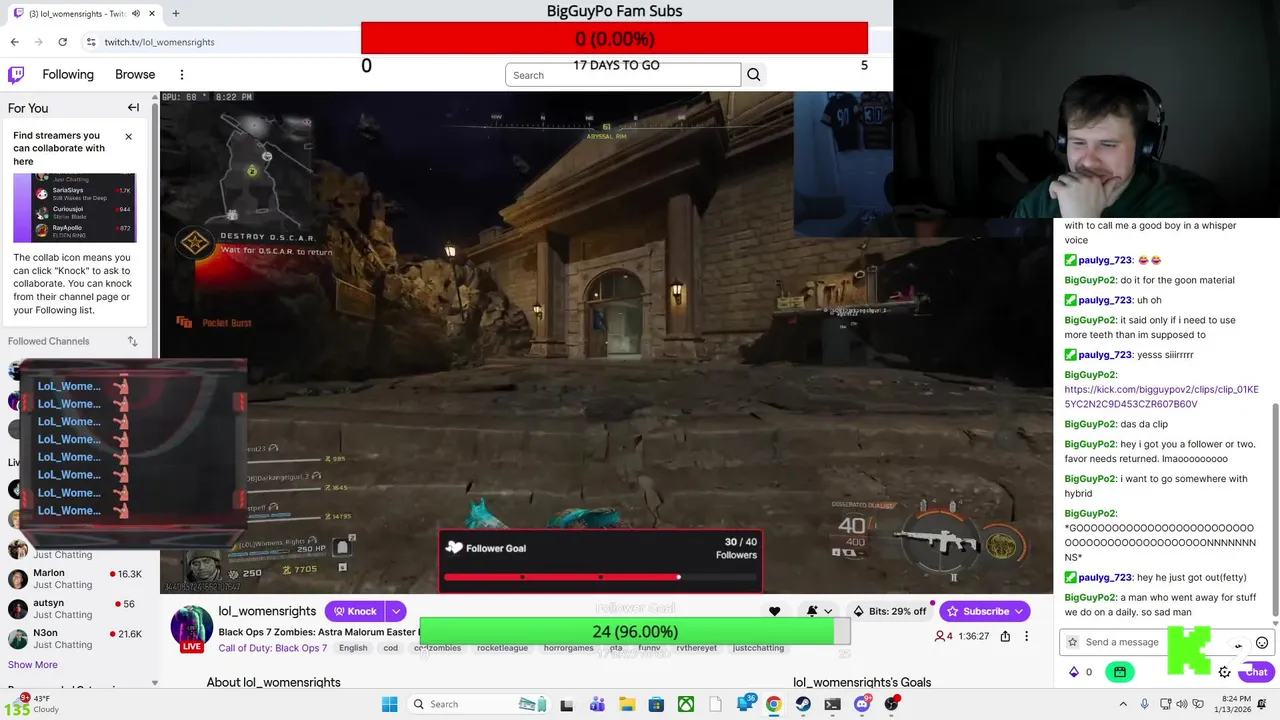This screenshot has height=720, width=1280.
Task: Open the Windows Start button
Action: (x=389, y=704)
